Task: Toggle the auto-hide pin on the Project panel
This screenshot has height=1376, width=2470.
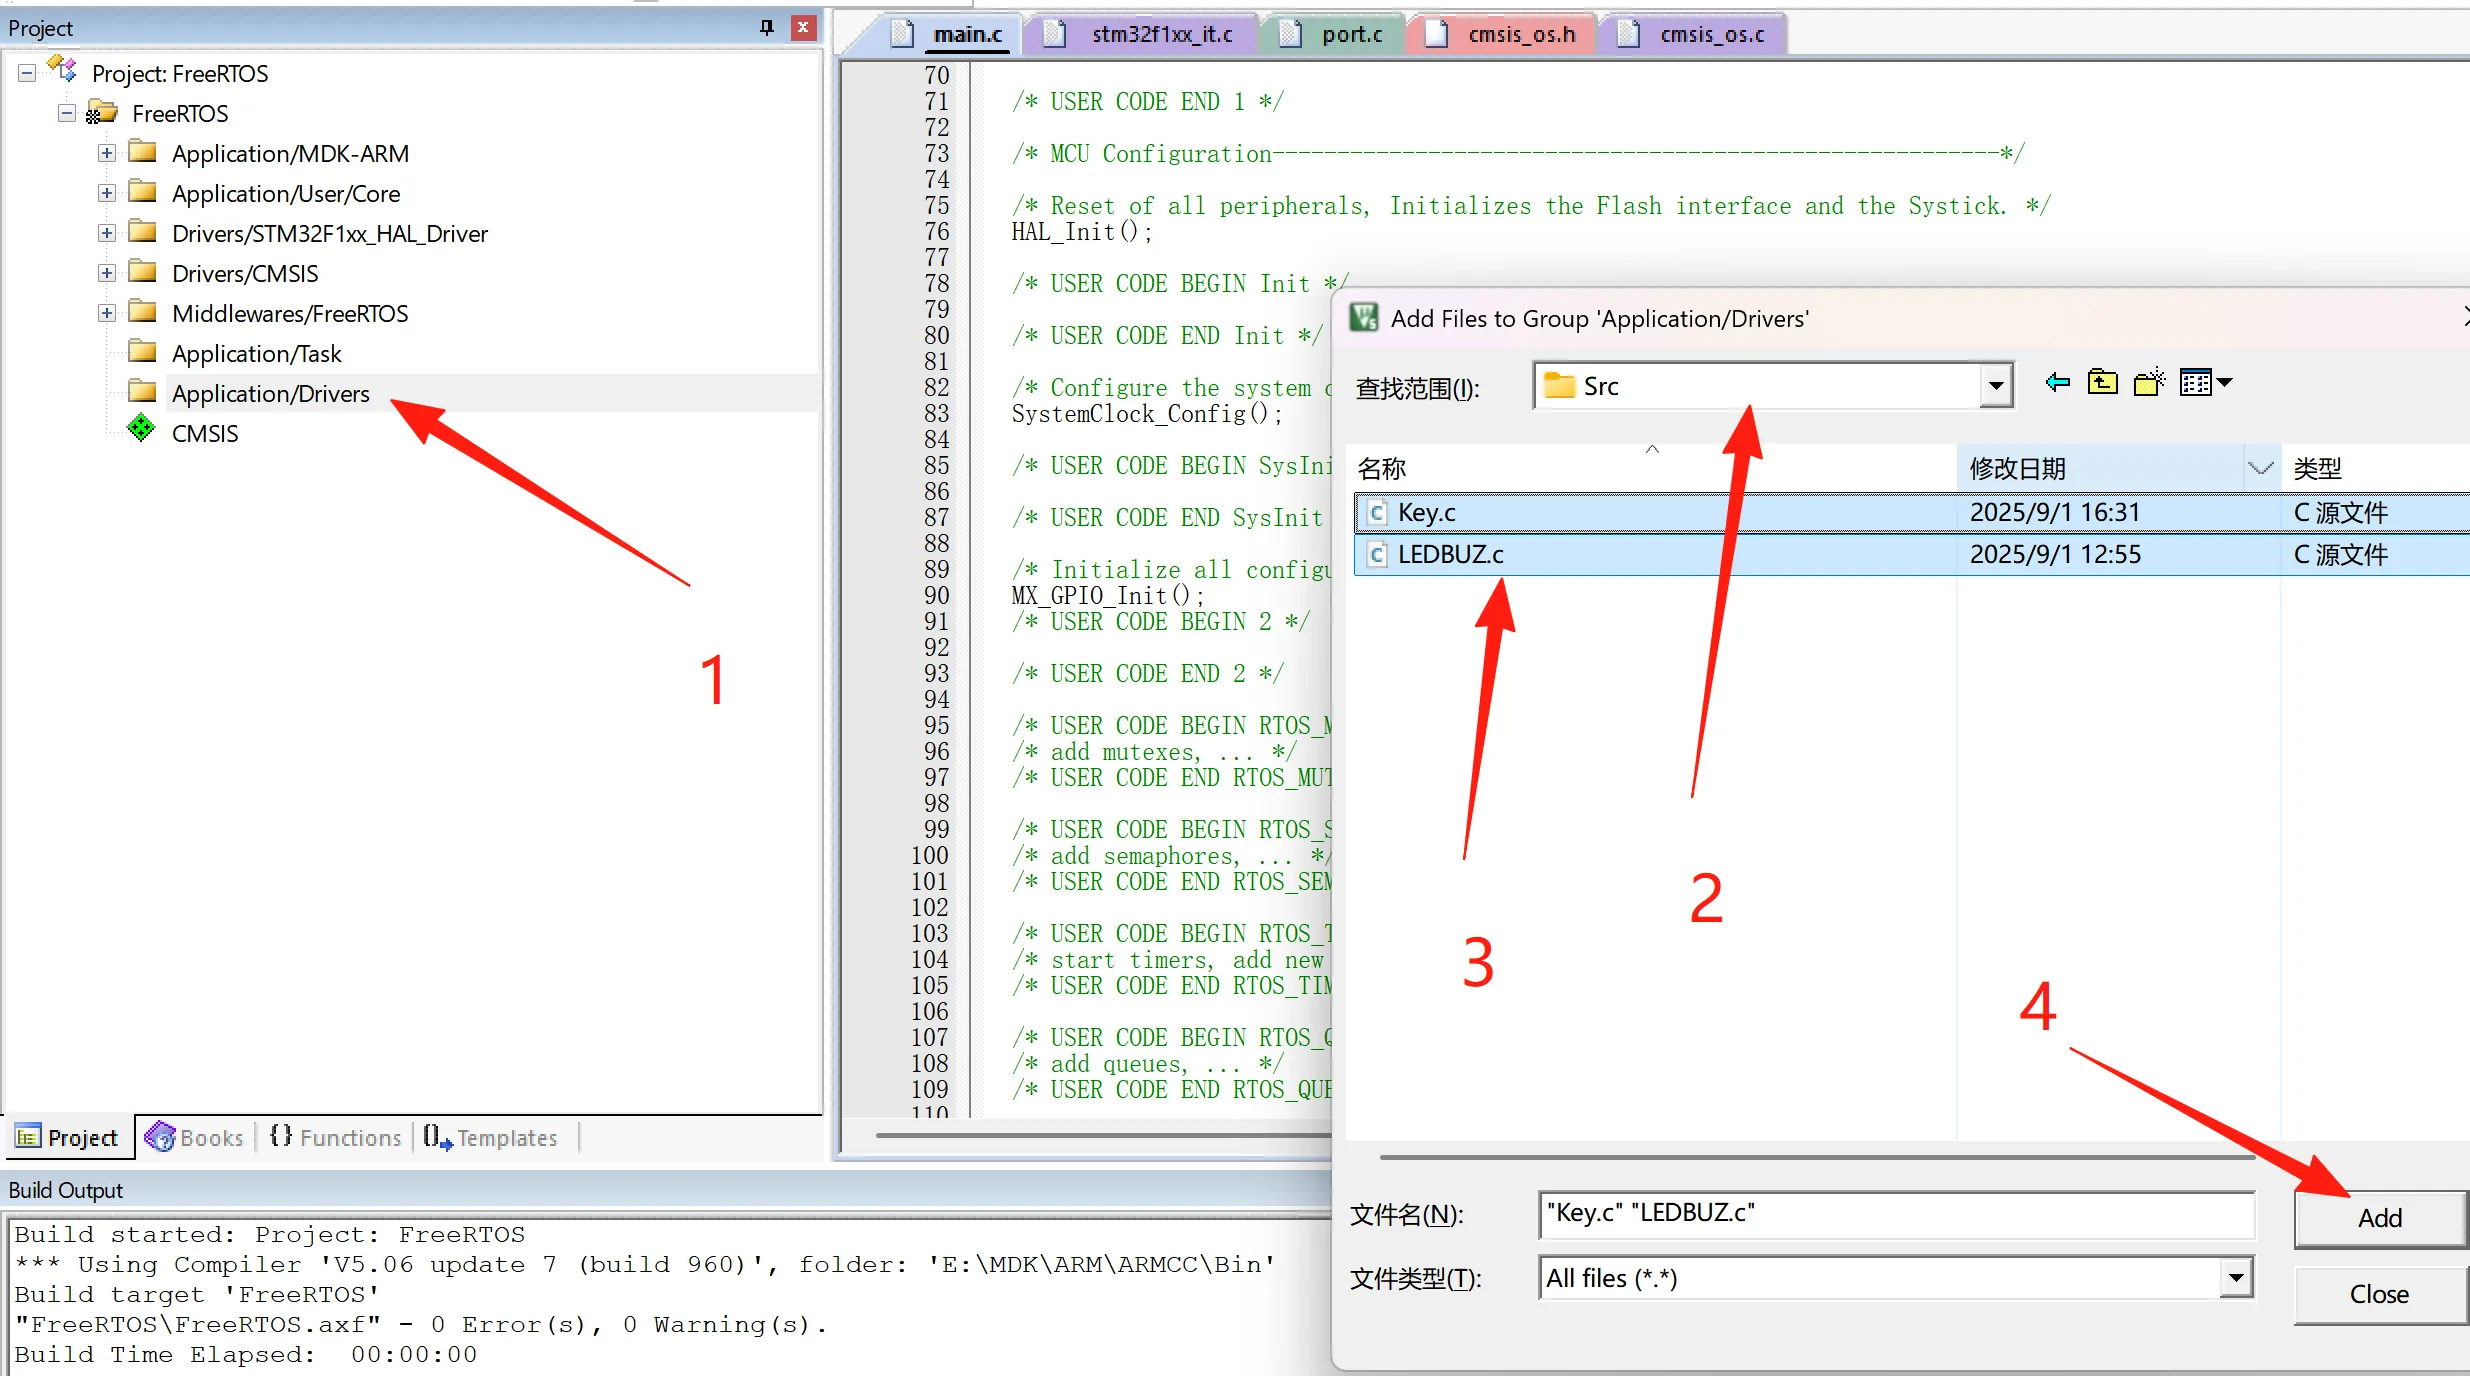Action: pyautogui.click(x=765, y=28)
